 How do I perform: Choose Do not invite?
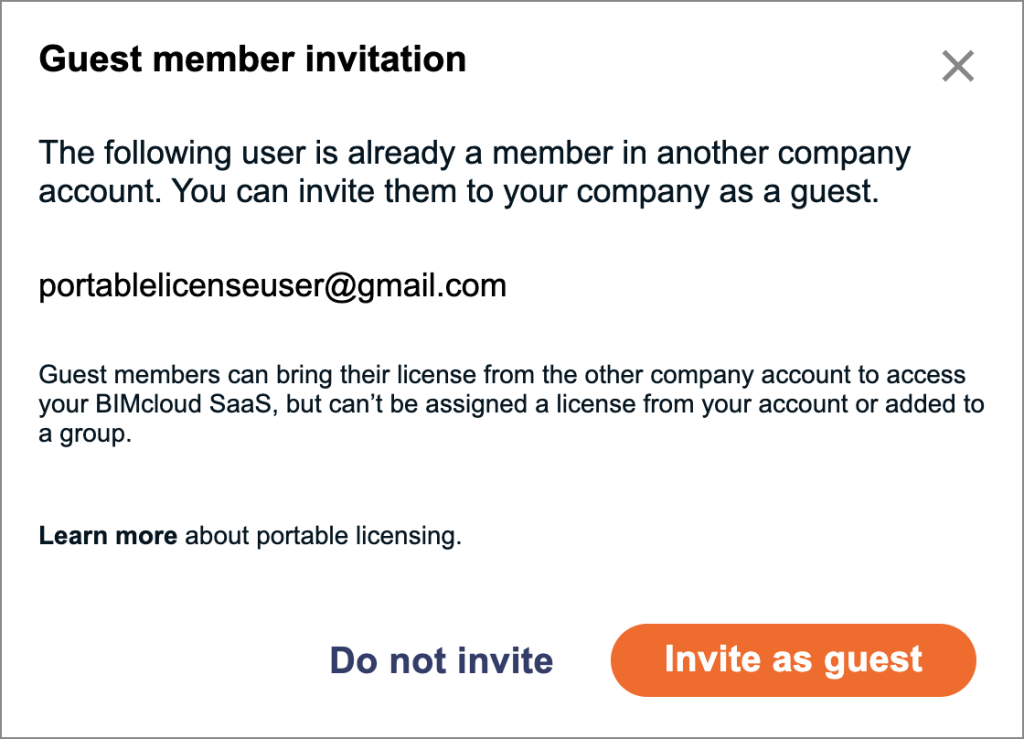[x=441, y=660]
